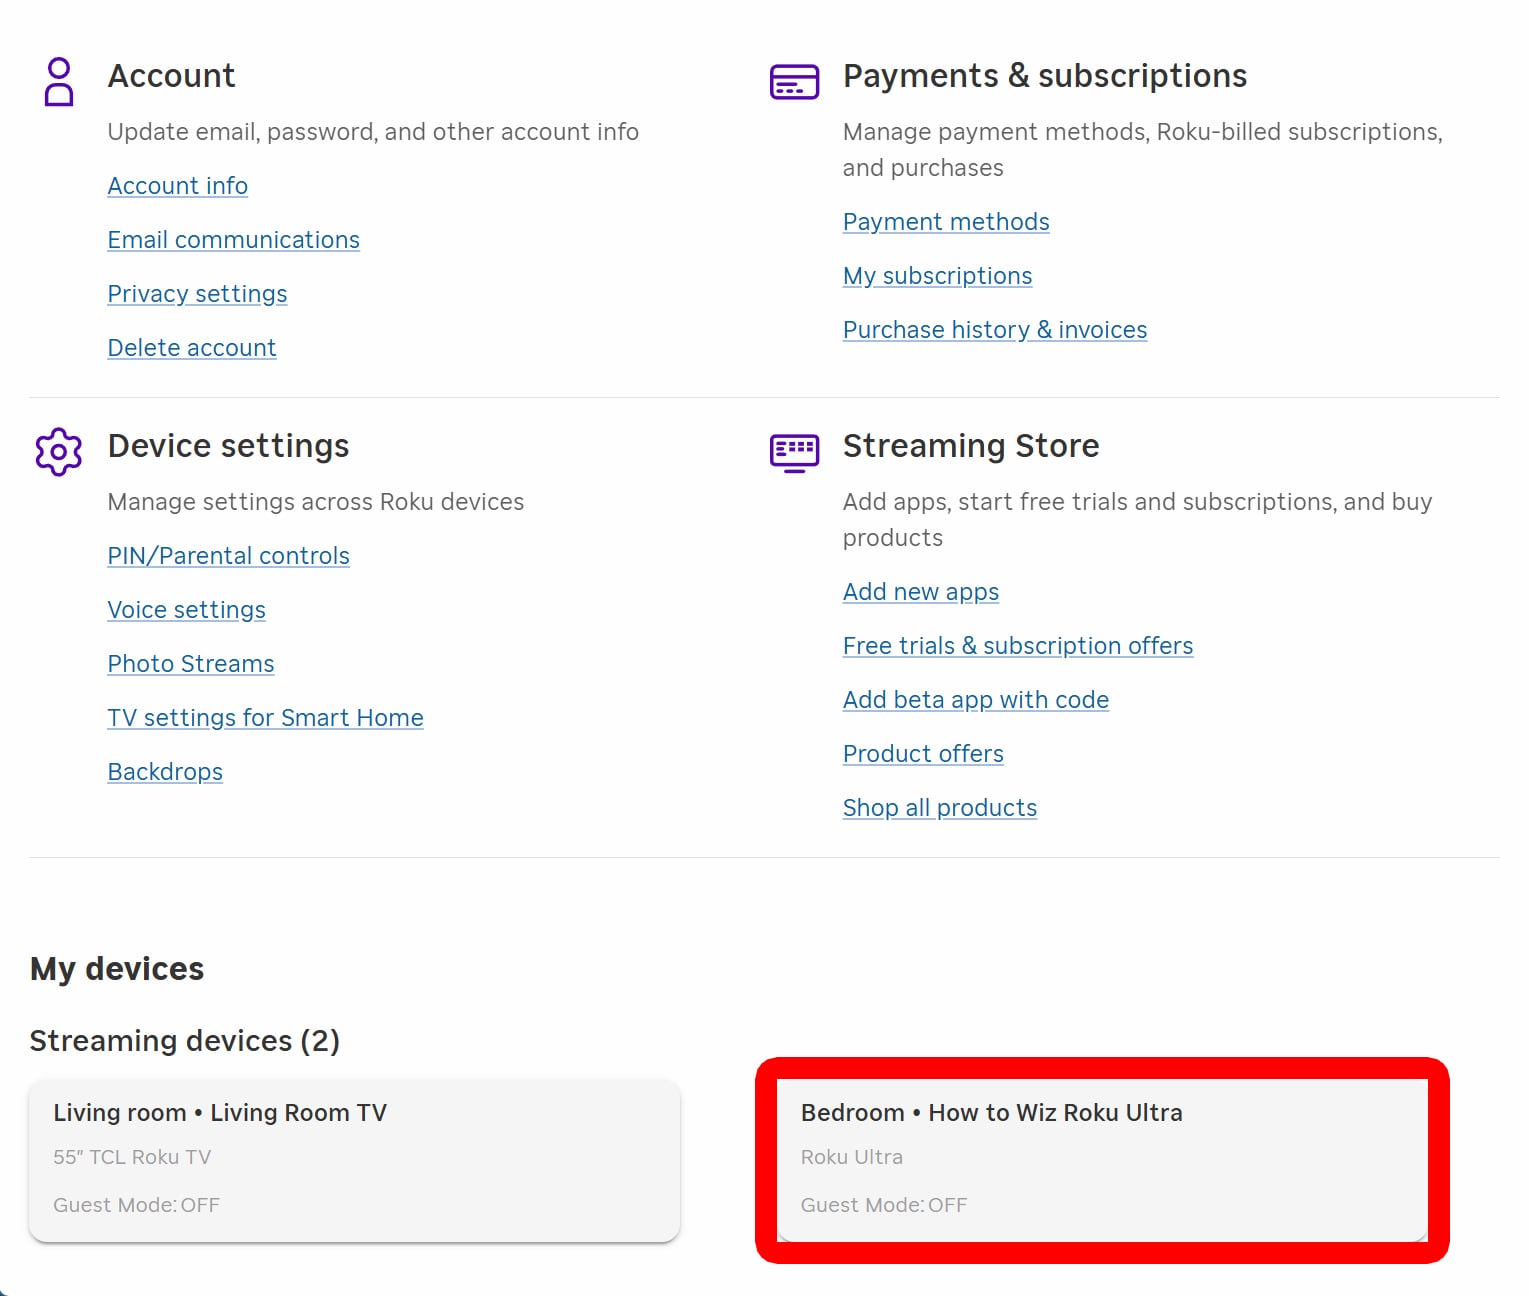Open Payment methods
This screenshot has height=1296, width=1529.
tap(945, 222)
